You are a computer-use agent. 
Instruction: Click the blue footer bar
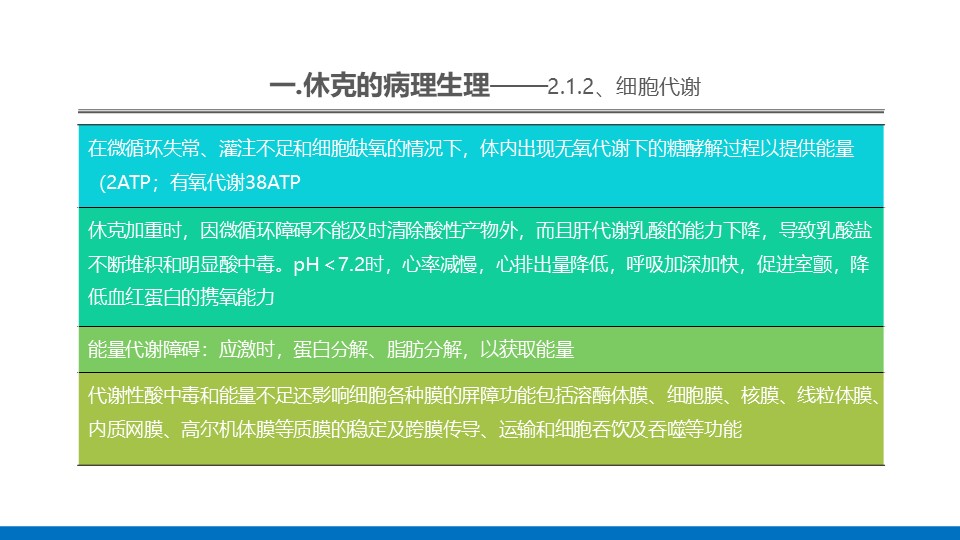[x=480, y=533]
